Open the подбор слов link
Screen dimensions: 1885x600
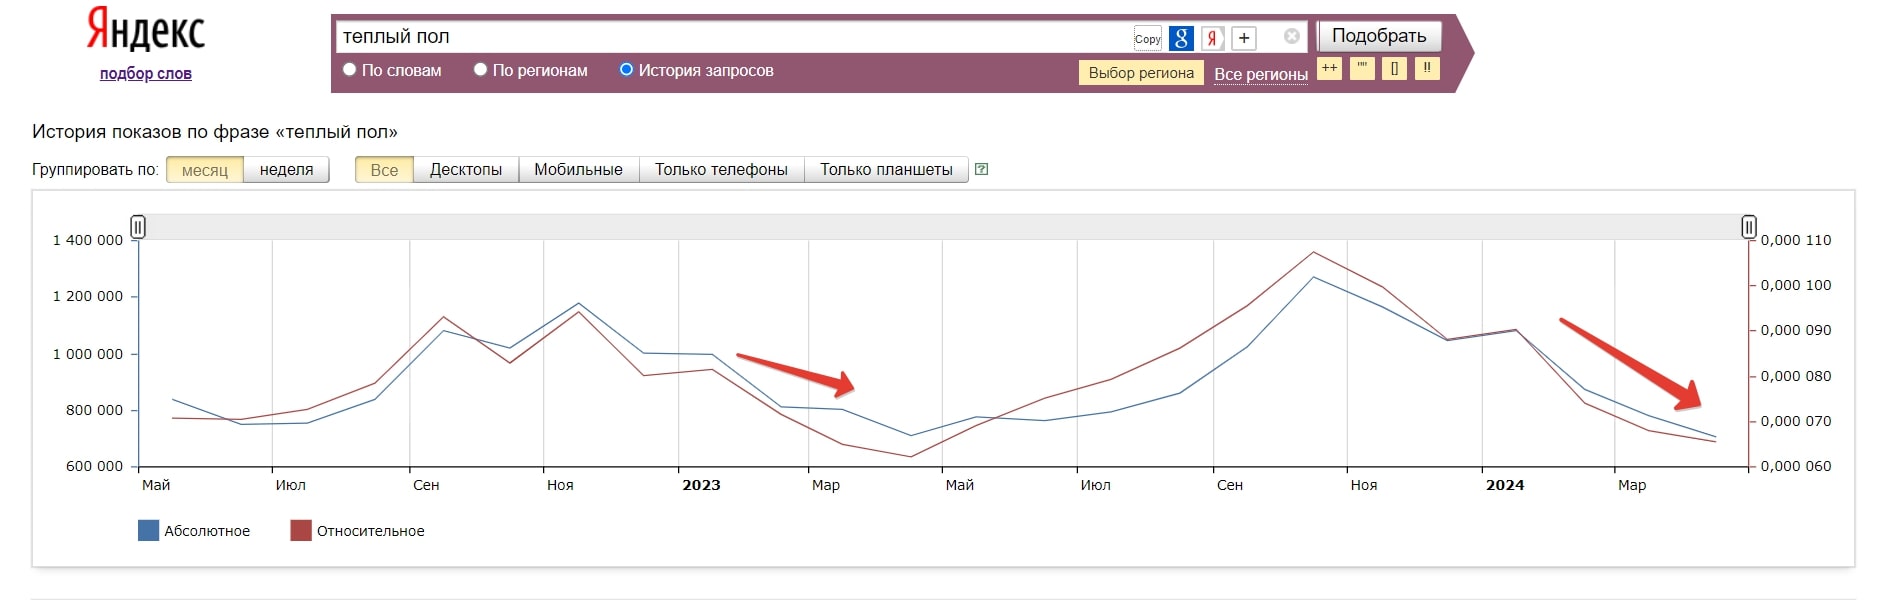pos(145,73)
